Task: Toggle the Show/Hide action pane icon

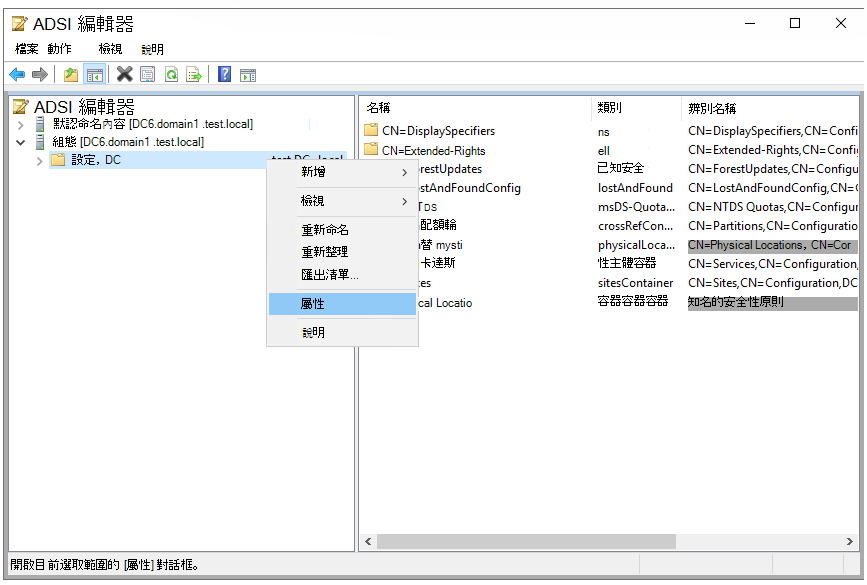Action: pyautogui.click(x=248, y=75)
